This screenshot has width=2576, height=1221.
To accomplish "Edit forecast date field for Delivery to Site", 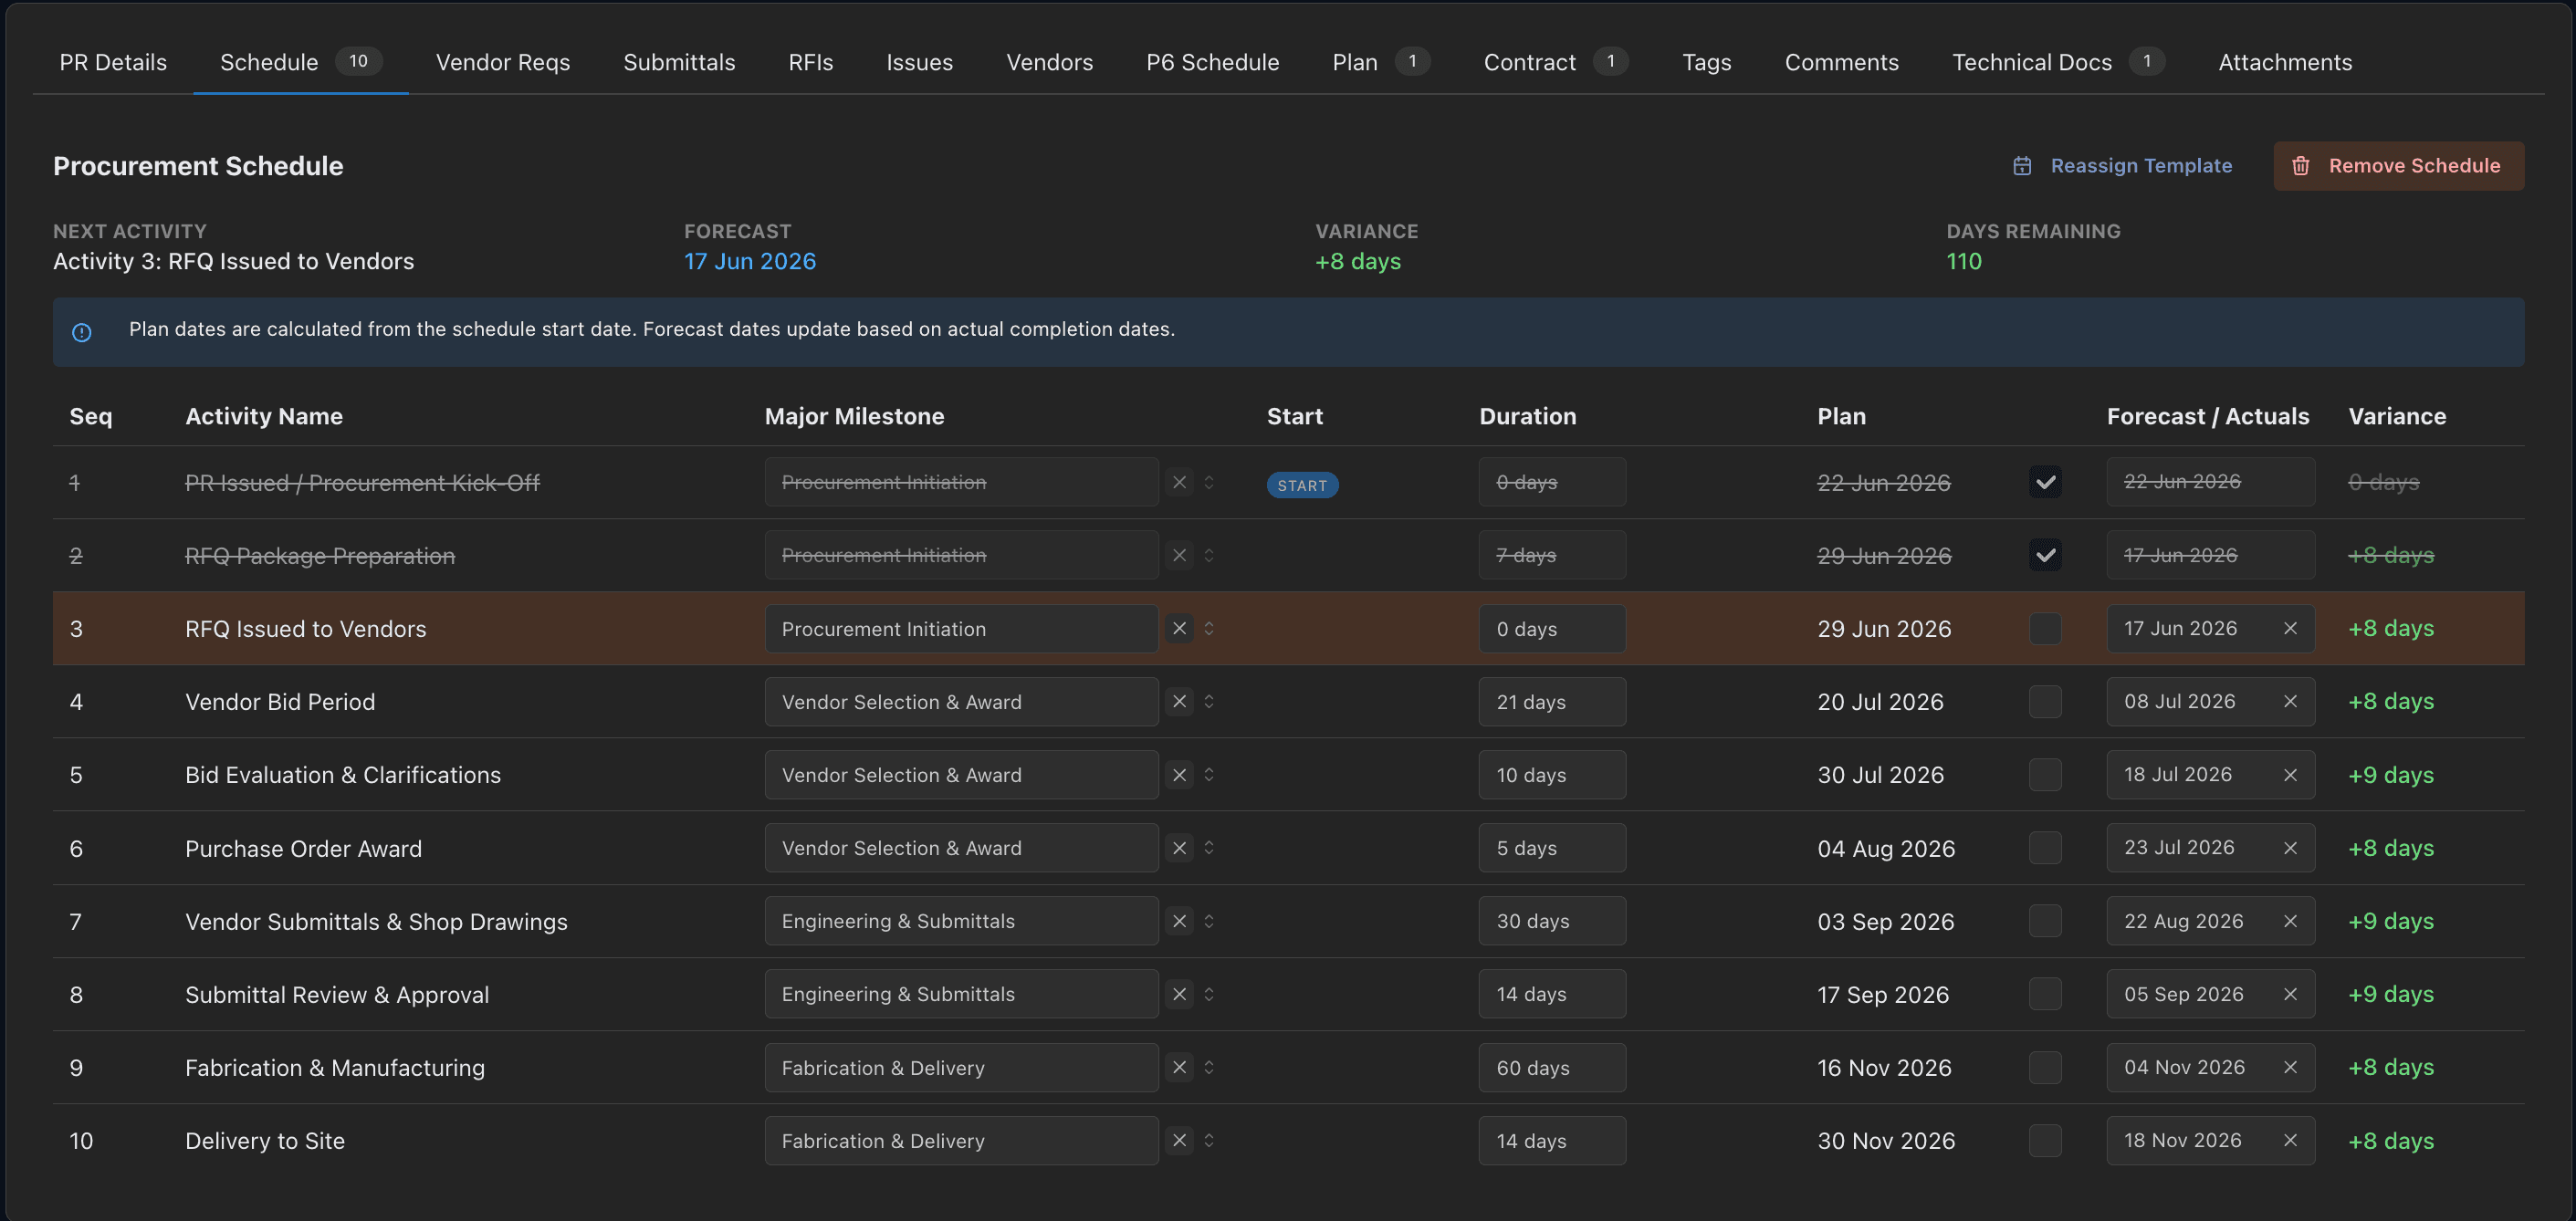I will (x=2210, y=1140).
